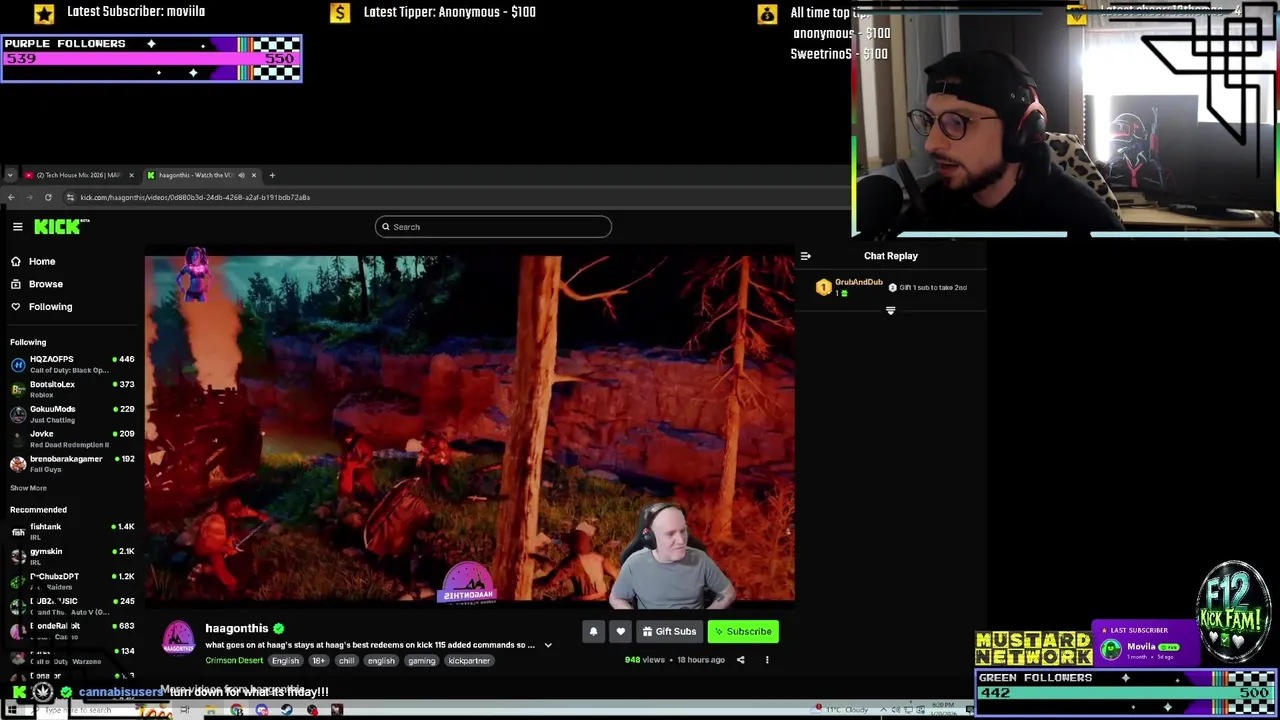Click the share icon next to 18 hours ago
1280x720 pixels.
(740, 660)
